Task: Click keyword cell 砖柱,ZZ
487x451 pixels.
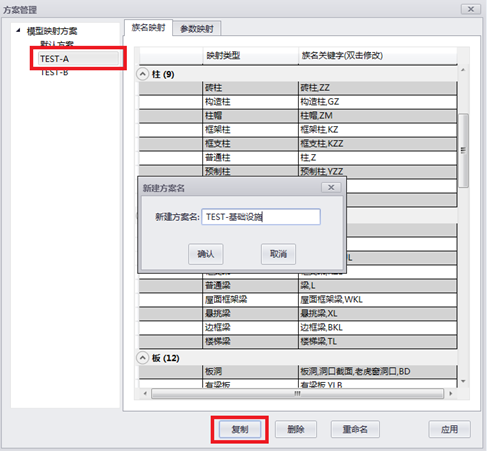Action: pyautogui.click(x=377, y=88)
